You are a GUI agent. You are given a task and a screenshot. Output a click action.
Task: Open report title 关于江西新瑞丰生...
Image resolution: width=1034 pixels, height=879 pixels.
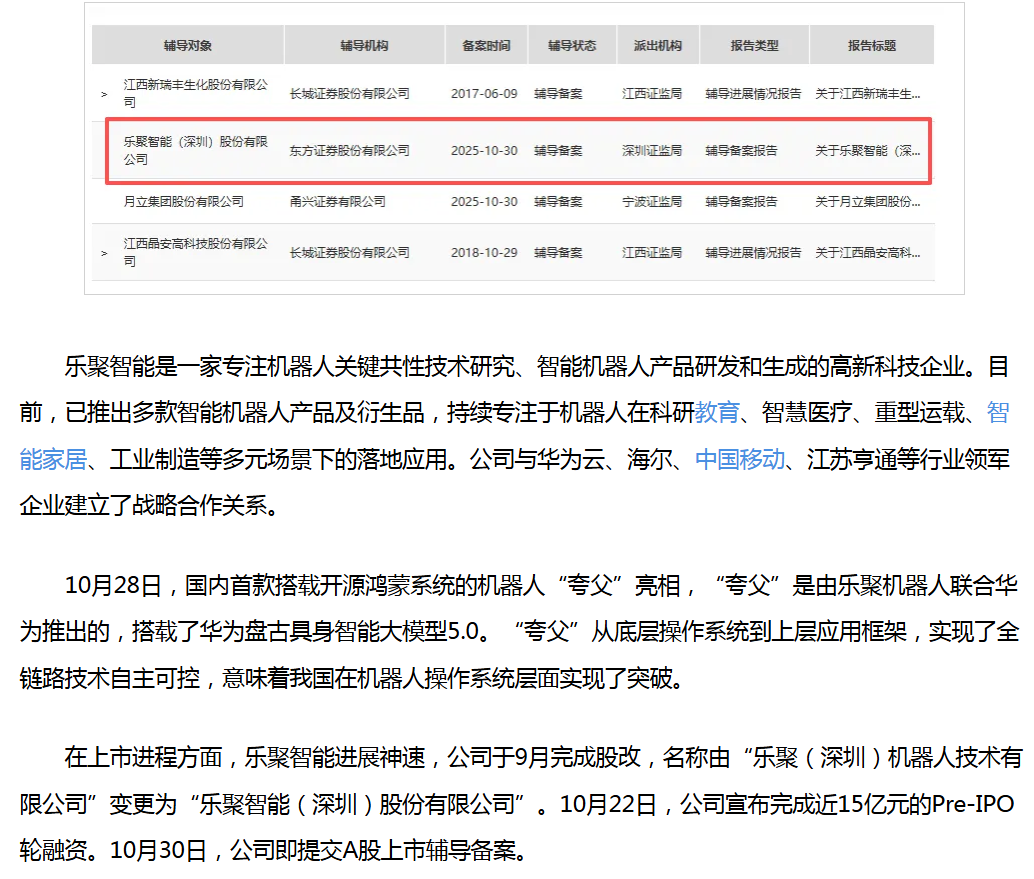pos(868,94)
